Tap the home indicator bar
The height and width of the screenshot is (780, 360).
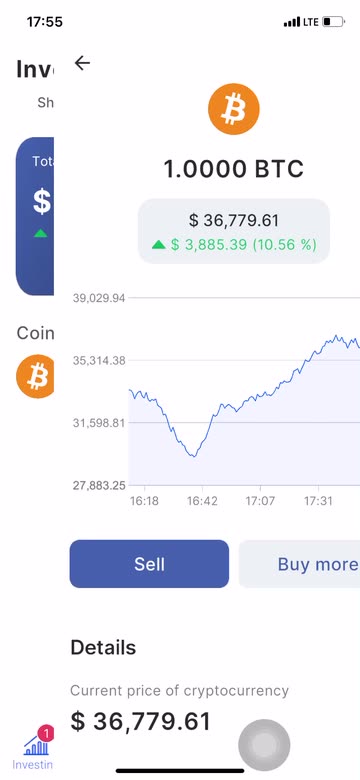tap(180, 771)
